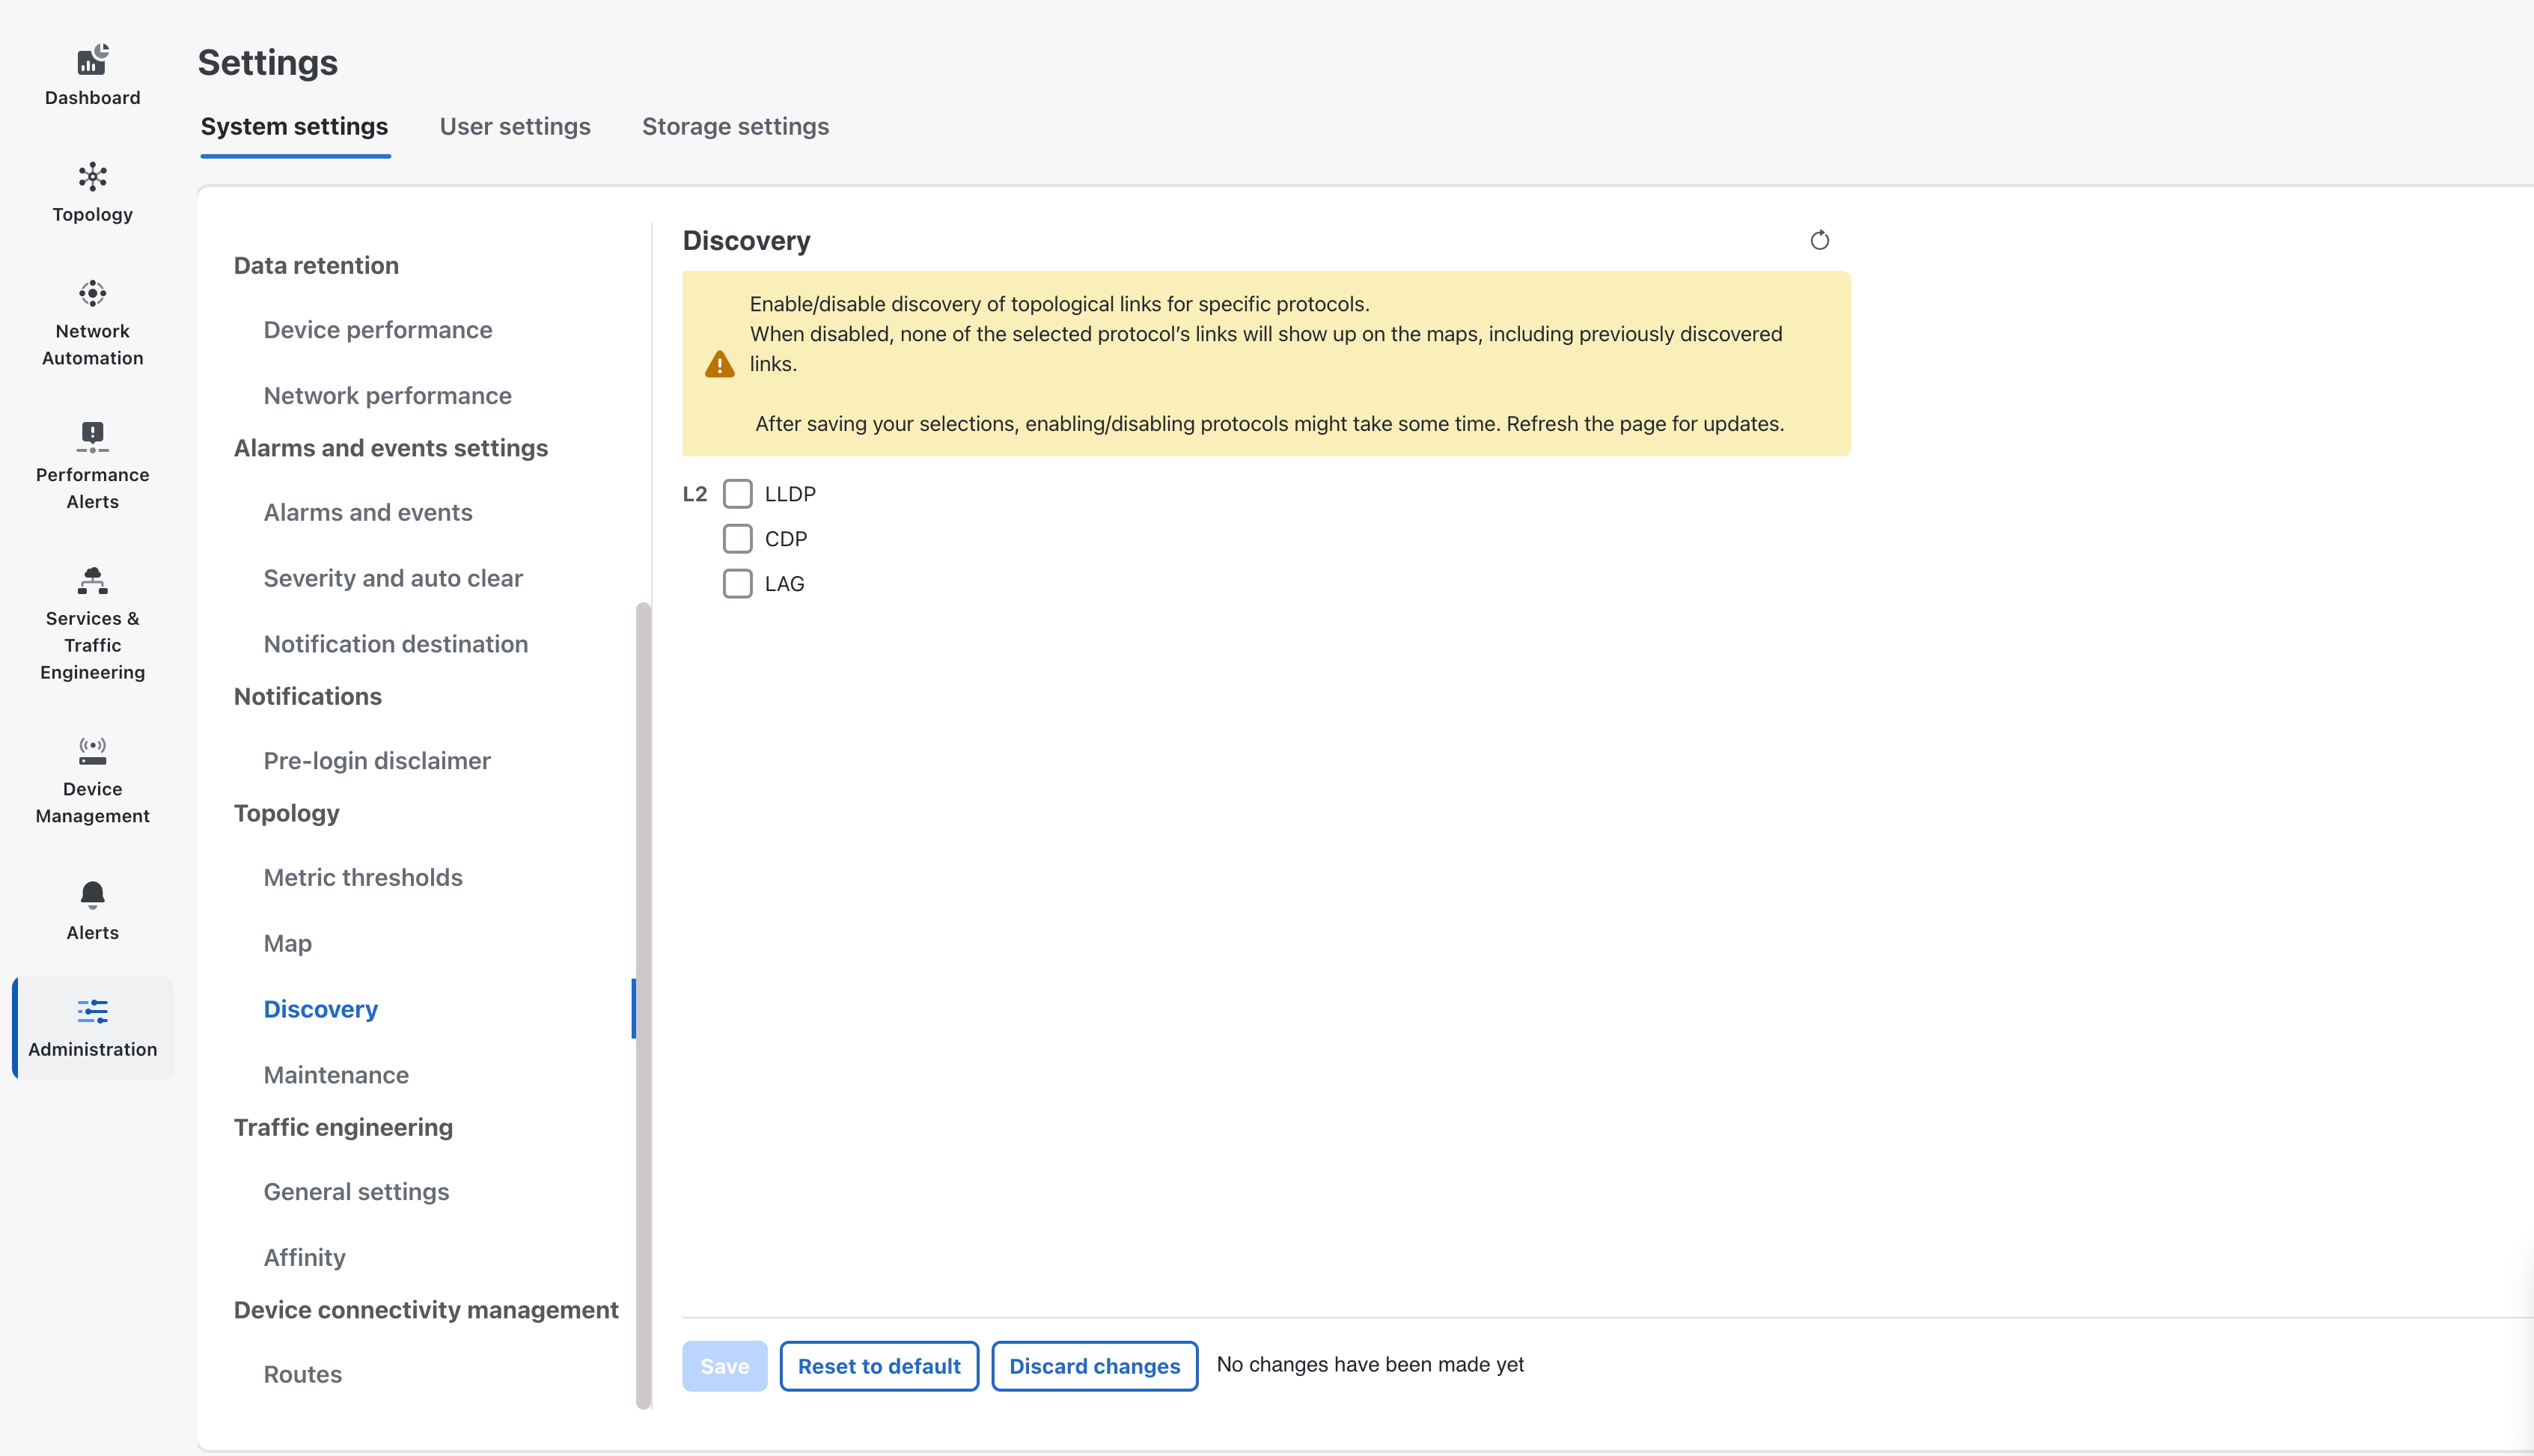Open Severity and auto clear
Screen dimensions: 2534x1456
(392, 579)
